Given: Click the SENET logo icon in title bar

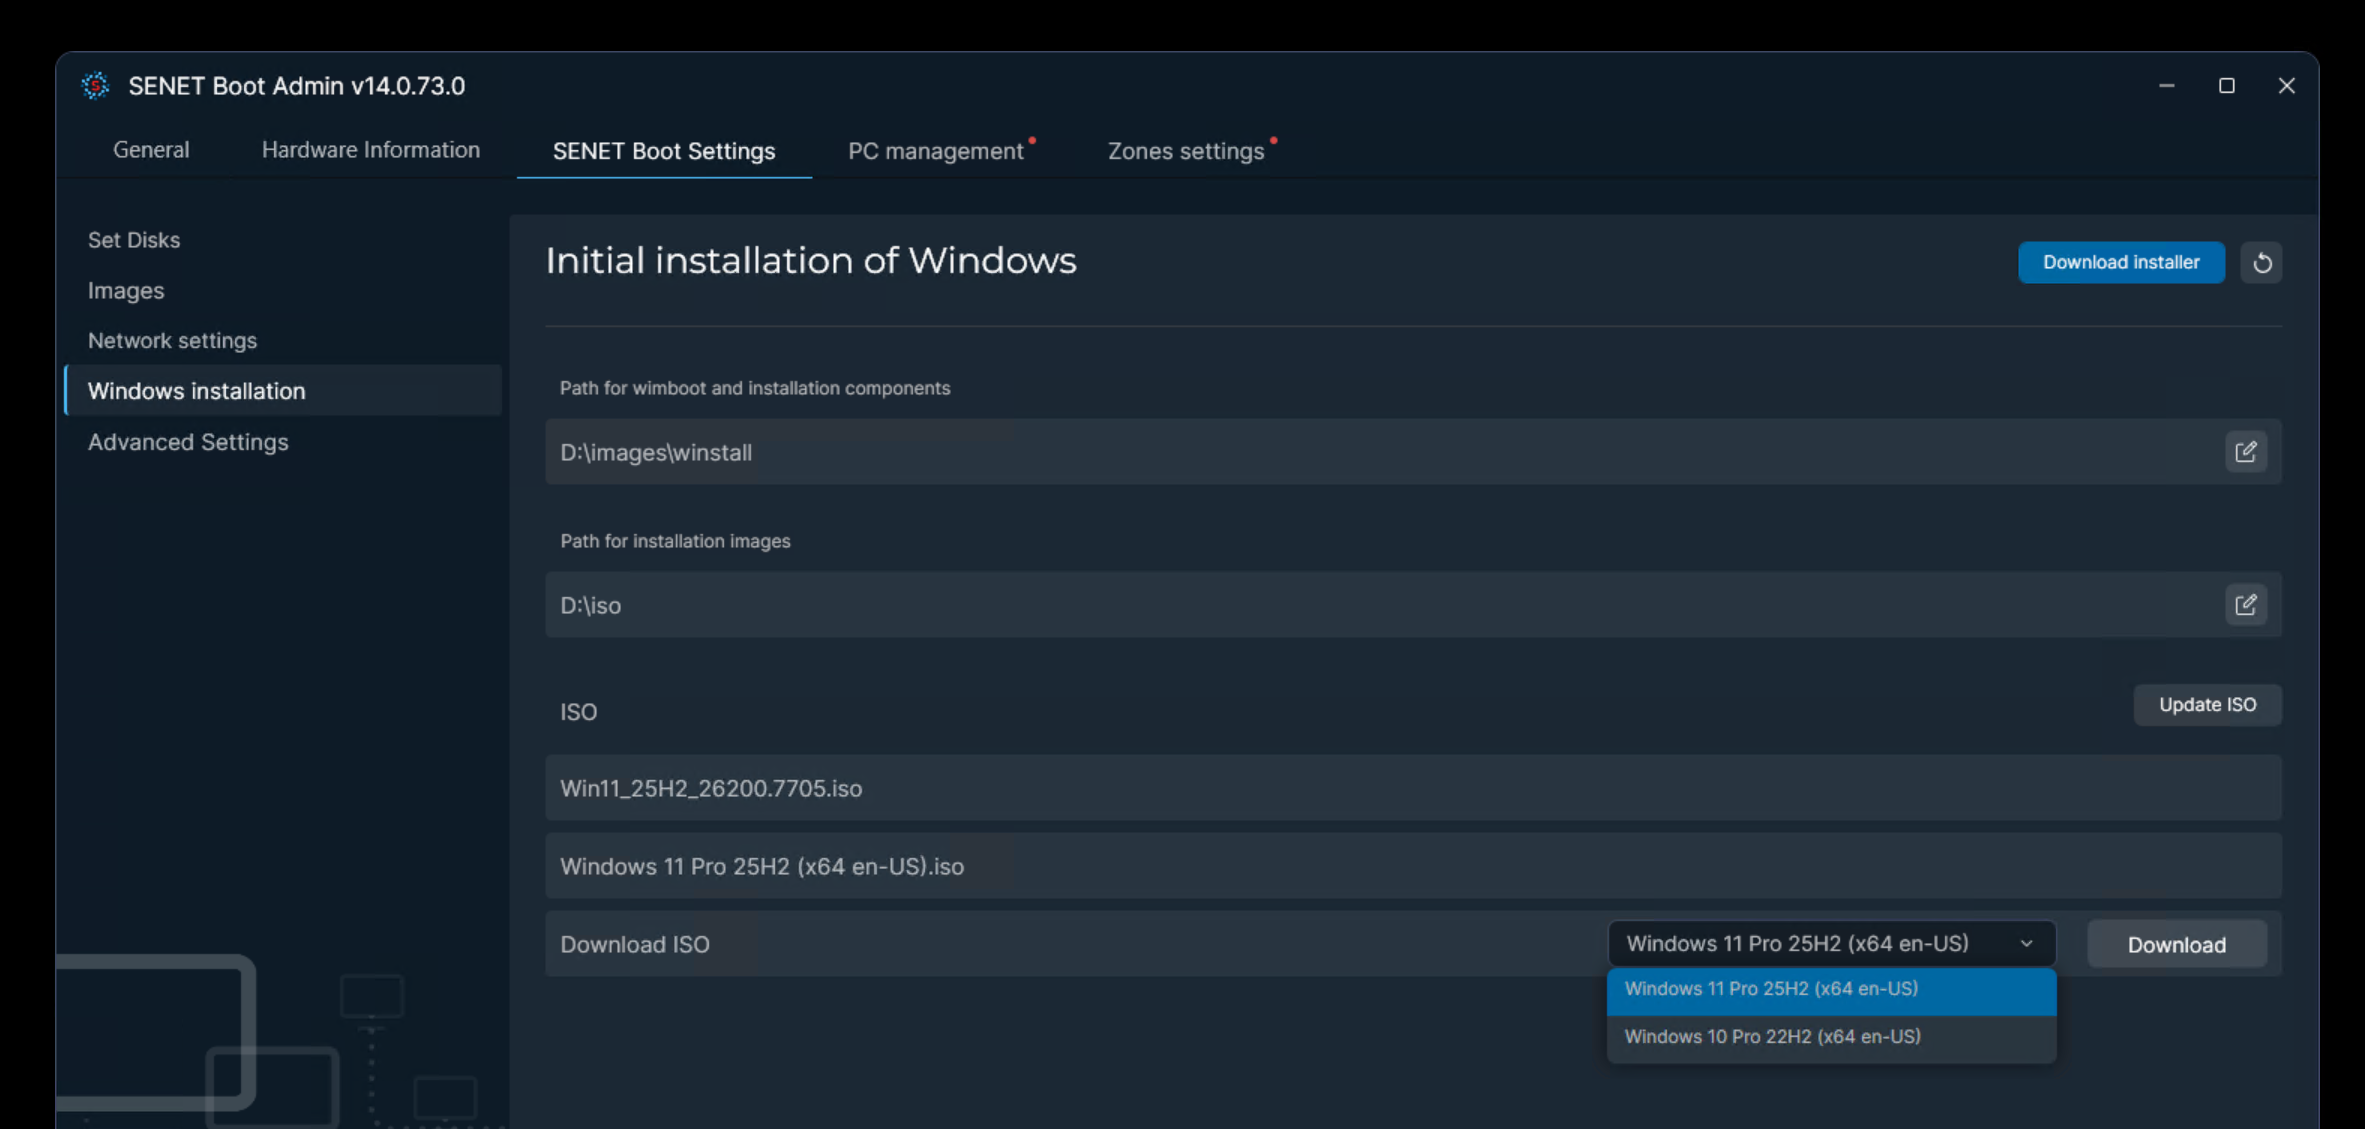Looking at the screenshot, I should (x=95, y=86).
